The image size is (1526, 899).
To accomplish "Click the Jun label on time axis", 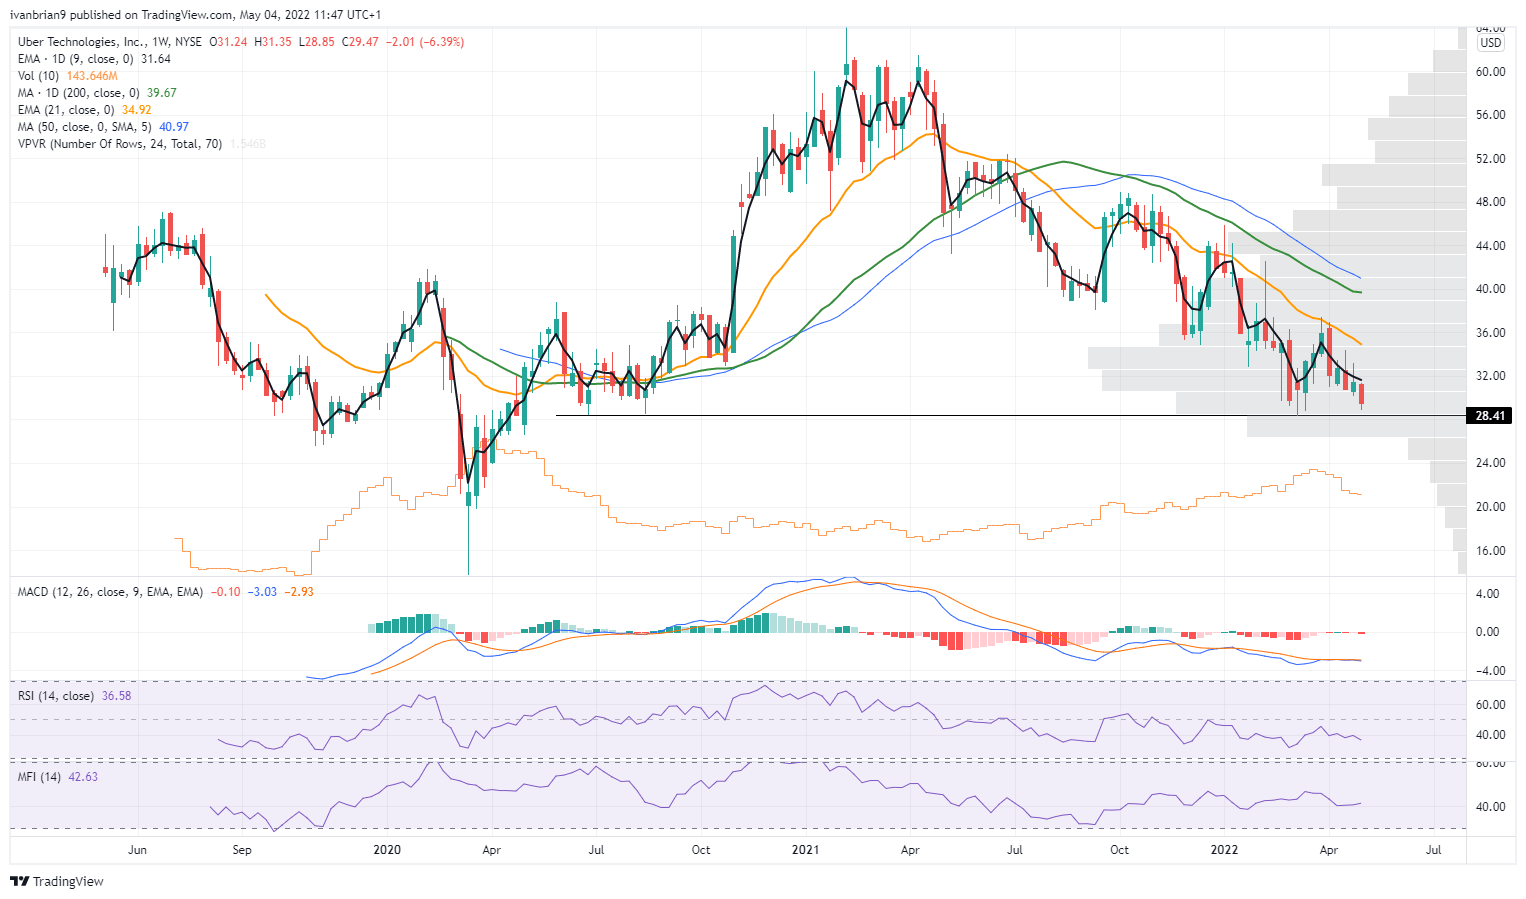I will (137, 850).
